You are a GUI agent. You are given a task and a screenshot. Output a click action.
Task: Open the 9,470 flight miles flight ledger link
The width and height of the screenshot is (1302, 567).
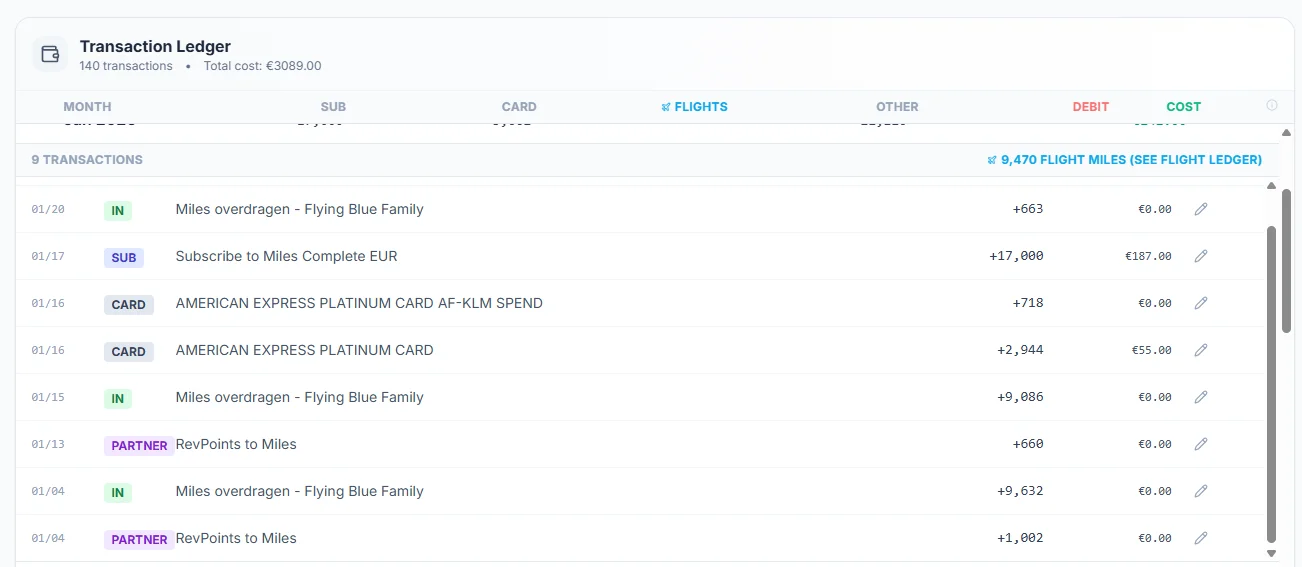[1124, 160]
